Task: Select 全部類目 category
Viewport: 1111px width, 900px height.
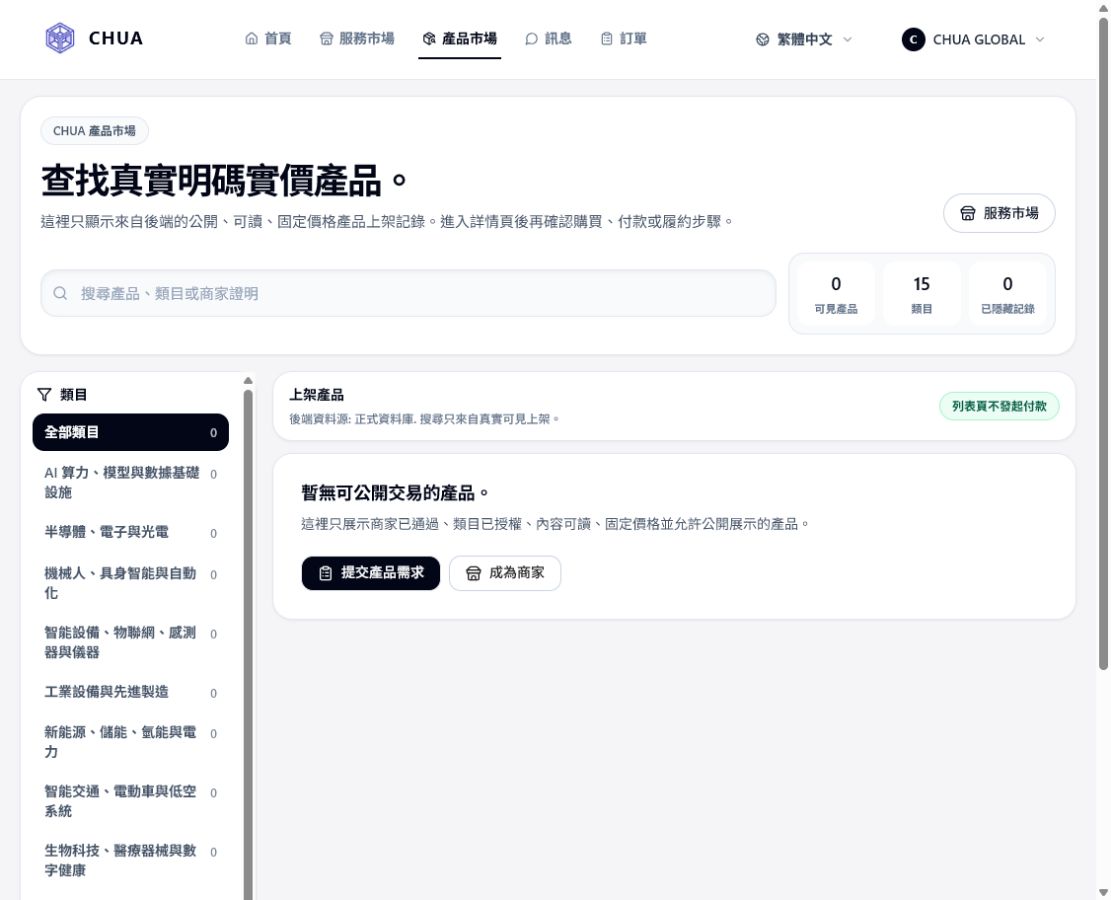Action: [130, 432]
